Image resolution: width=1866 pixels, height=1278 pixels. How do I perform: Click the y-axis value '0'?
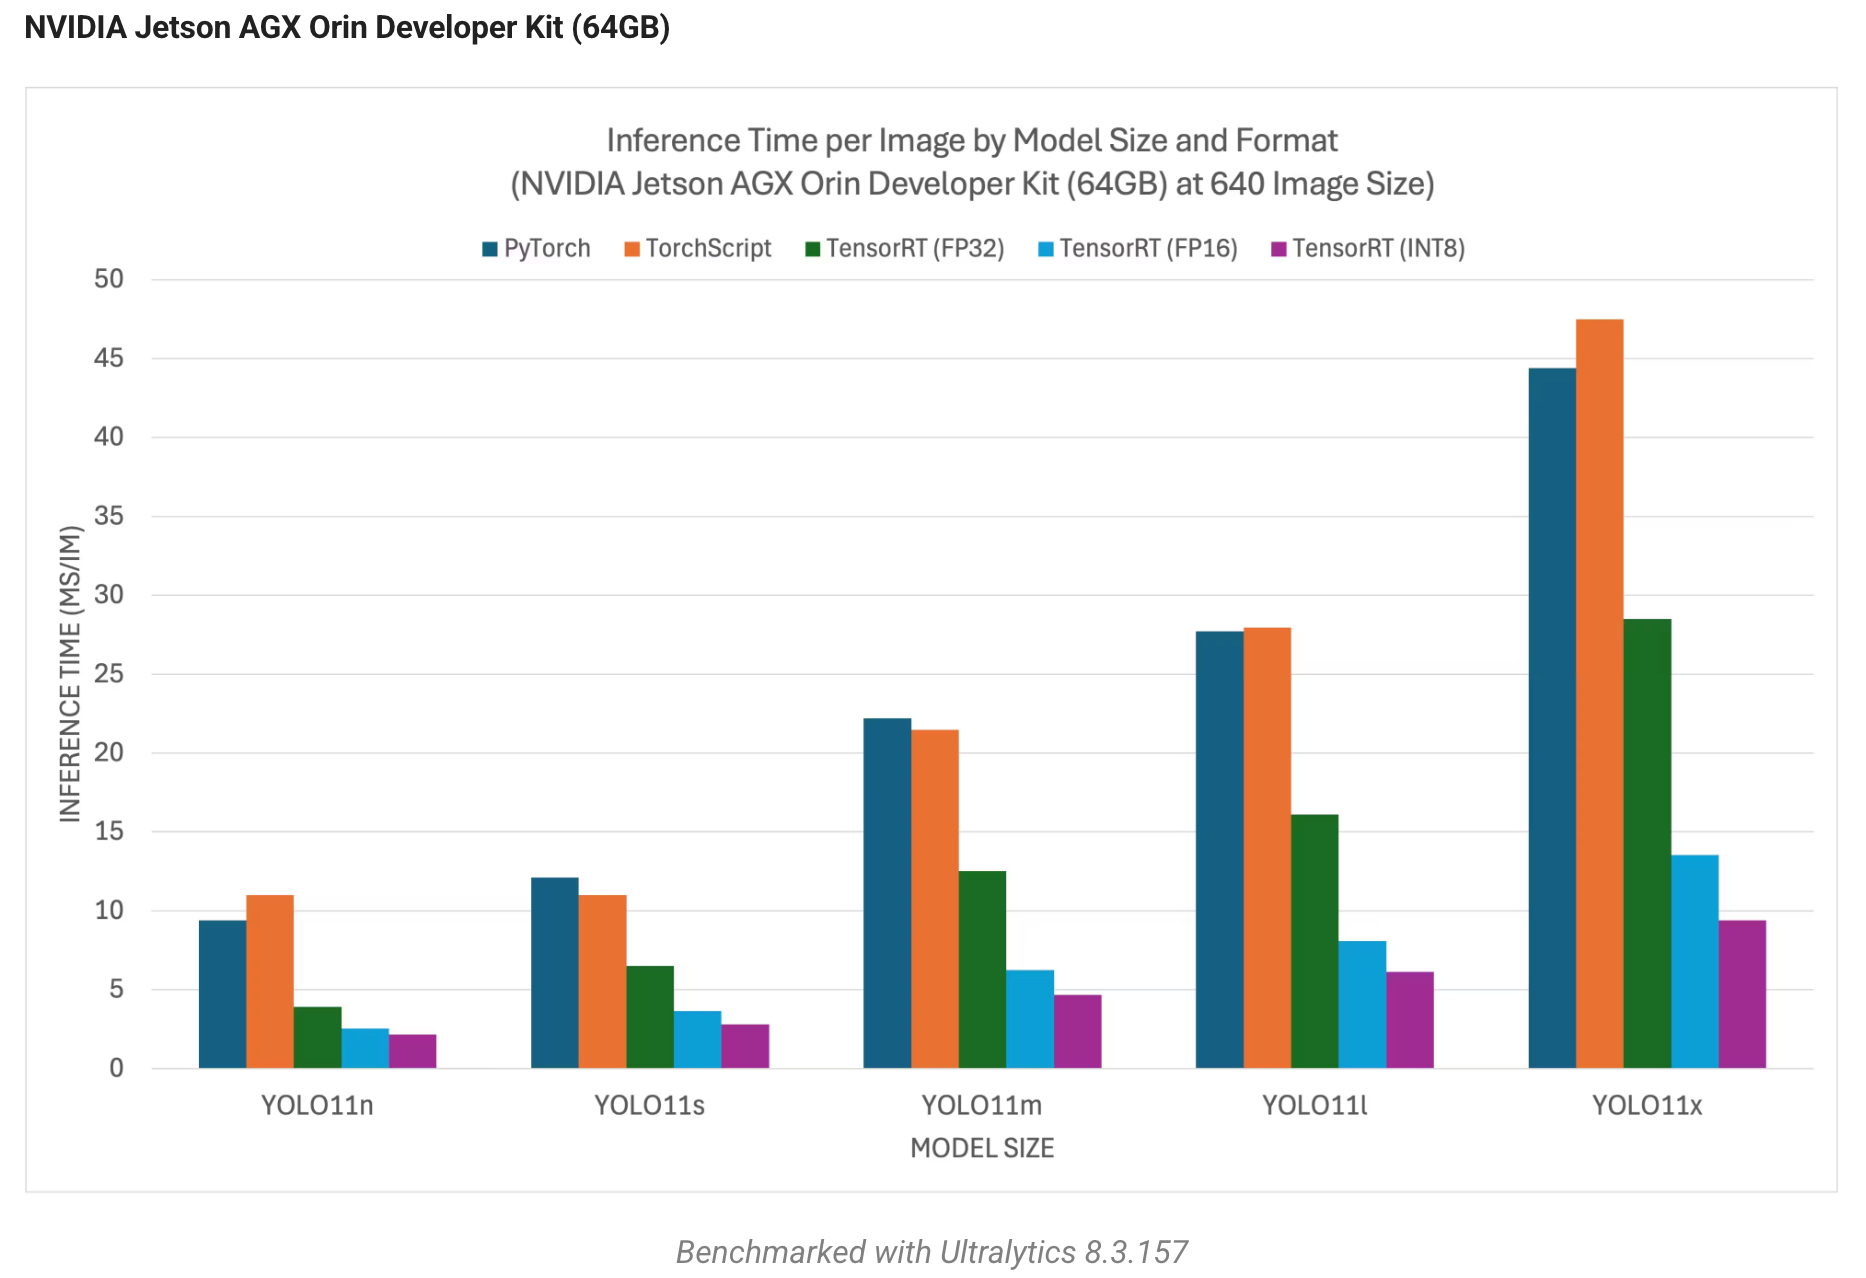[117, 1068]
